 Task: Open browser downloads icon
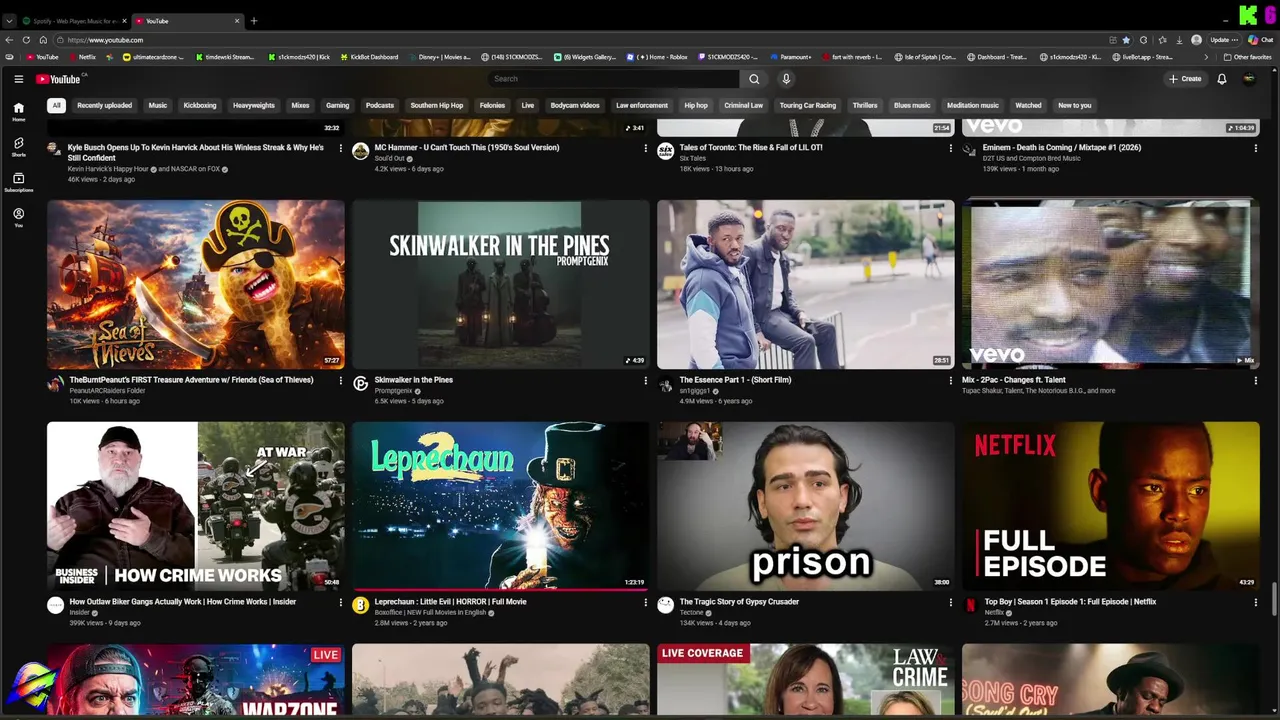point(1179,40)
